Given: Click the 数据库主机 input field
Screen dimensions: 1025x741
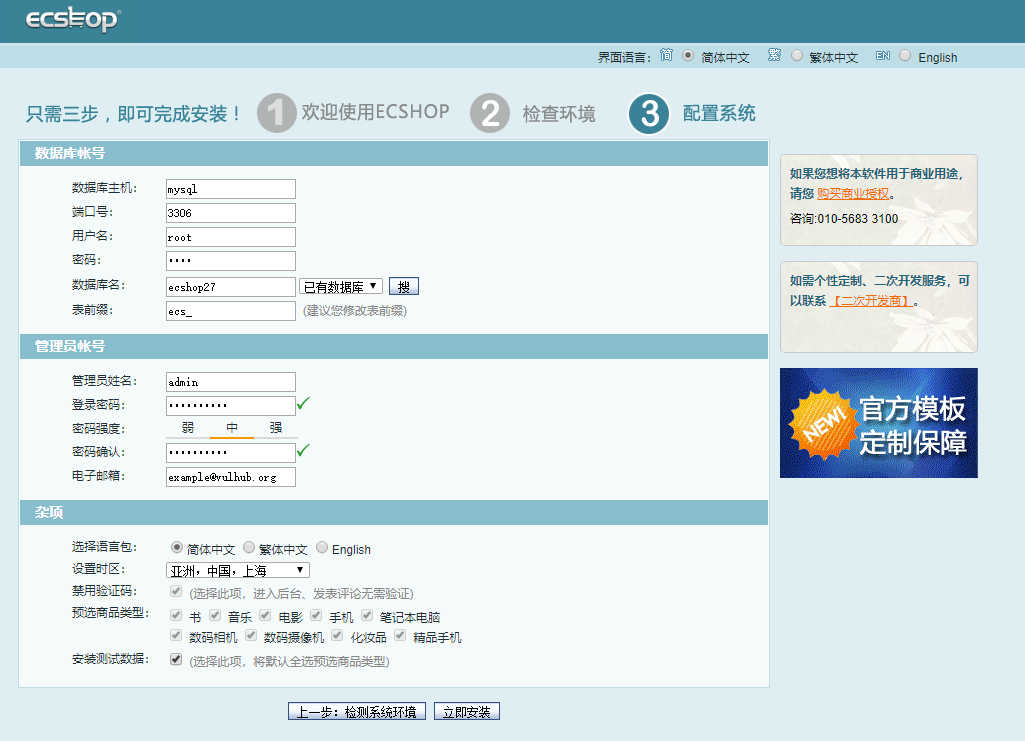Looking at the screenshot, I should [231, 189].
